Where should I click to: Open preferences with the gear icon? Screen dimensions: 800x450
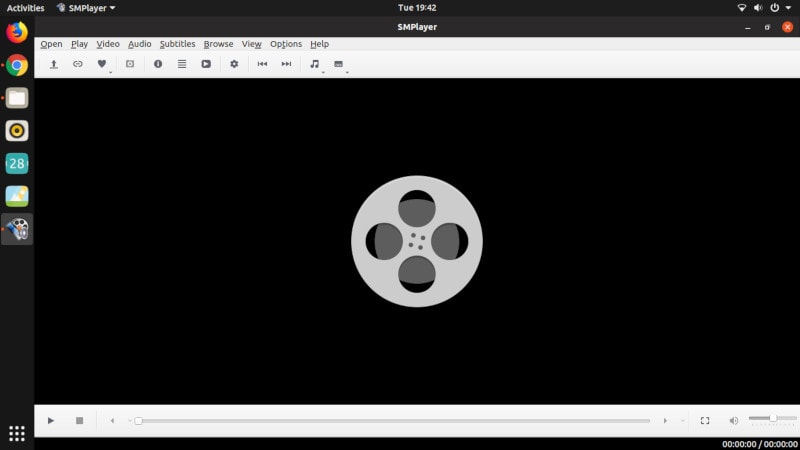[234, 64]
